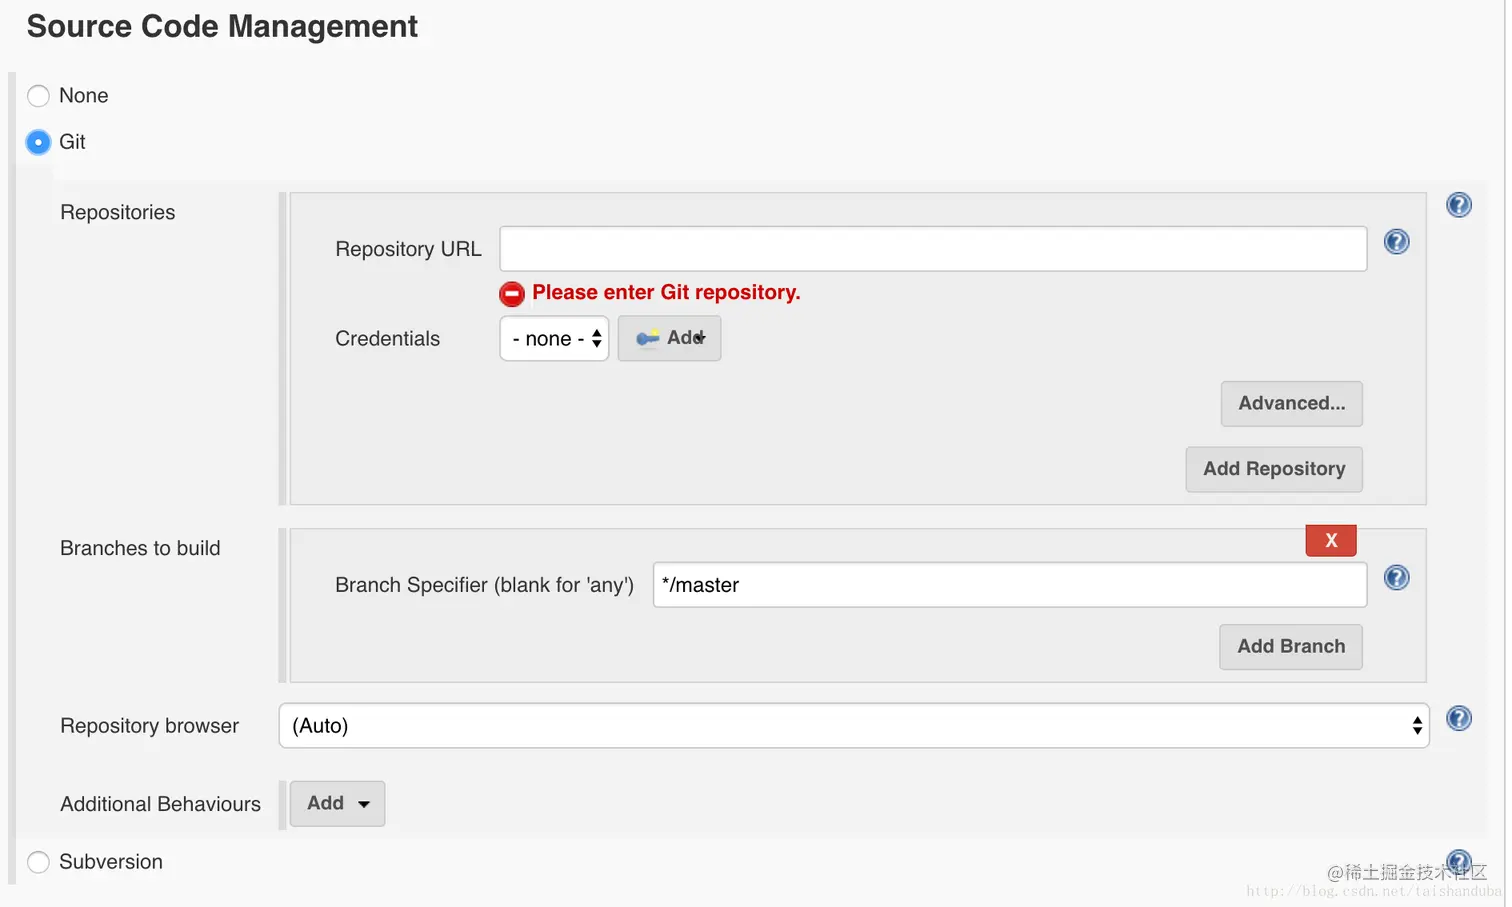Screen dimensions: 1512x907
Task: Click the red error icon by Please enter Git repository
Action: pos(512,294)
